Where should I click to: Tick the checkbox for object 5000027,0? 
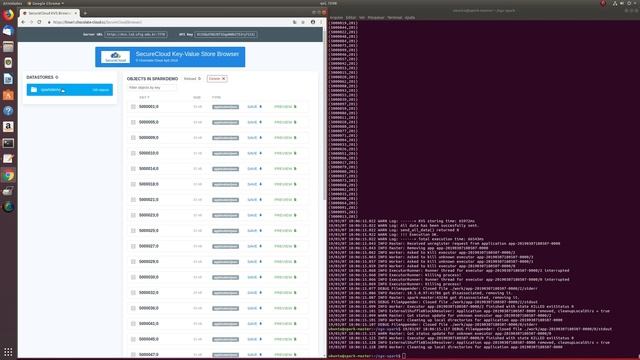point(133,247)
